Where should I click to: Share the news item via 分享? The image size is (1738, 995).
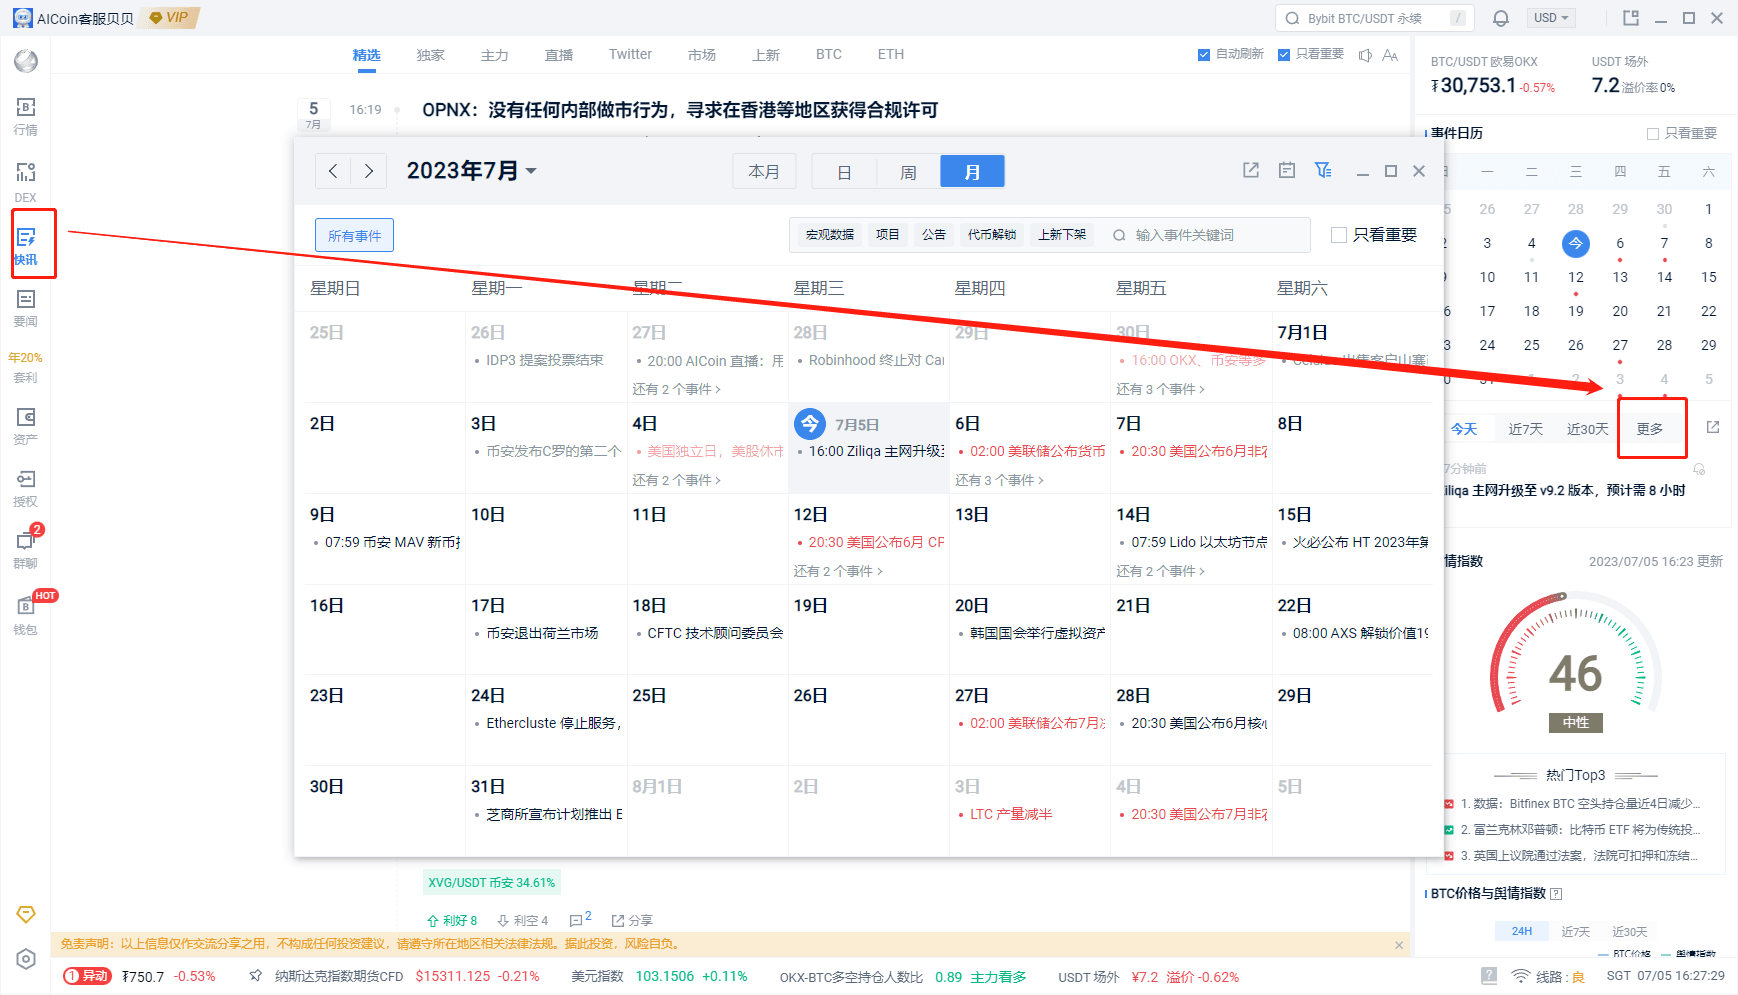[632, 920]
